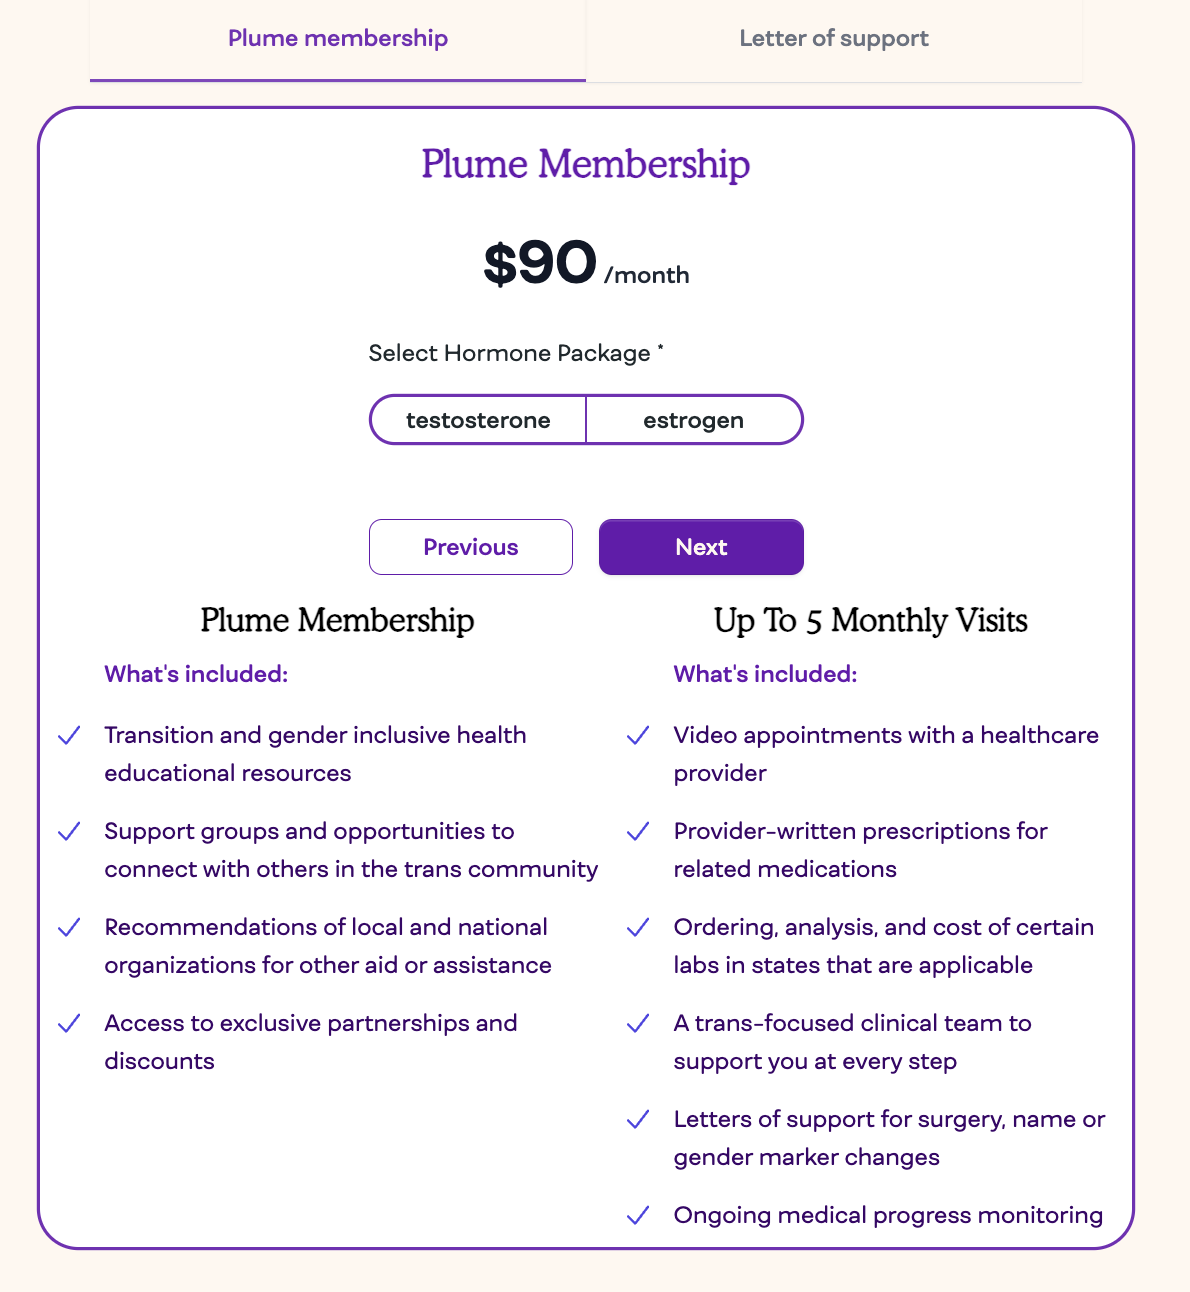Image resolution: width=1190 pixels, height=1292 pixels.
Task: Click the What's included label under Plume Membership
Action: tap(196, 674)
